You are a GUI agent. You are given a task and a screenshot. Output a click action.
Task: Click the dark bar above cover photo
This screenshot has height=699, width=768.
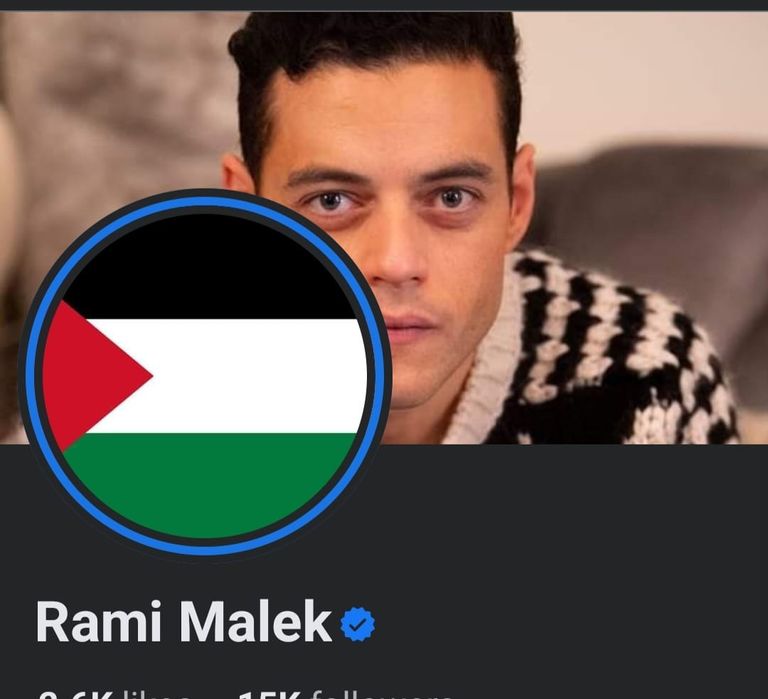pos(384,5)
